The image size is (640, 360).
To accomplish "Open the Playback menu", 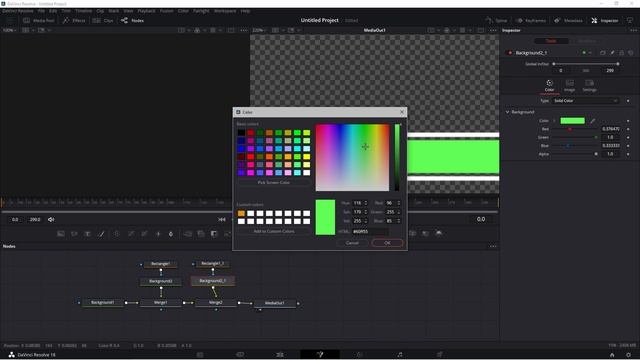I will pyautogui.click(x=146, y=11).
